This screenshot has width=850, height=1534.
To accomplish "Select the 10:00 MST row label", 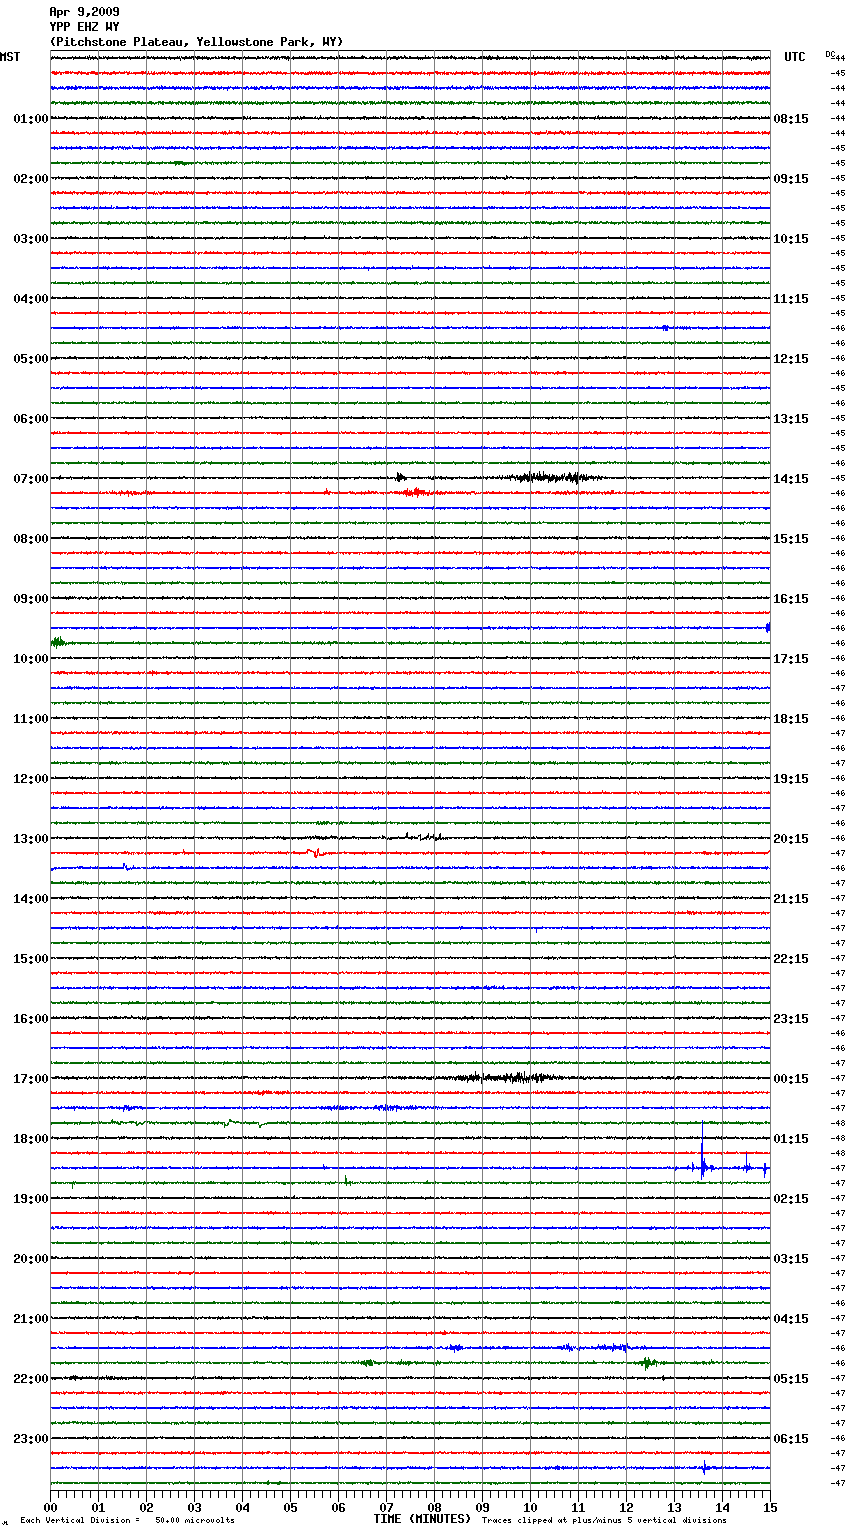I will point(31,659).
